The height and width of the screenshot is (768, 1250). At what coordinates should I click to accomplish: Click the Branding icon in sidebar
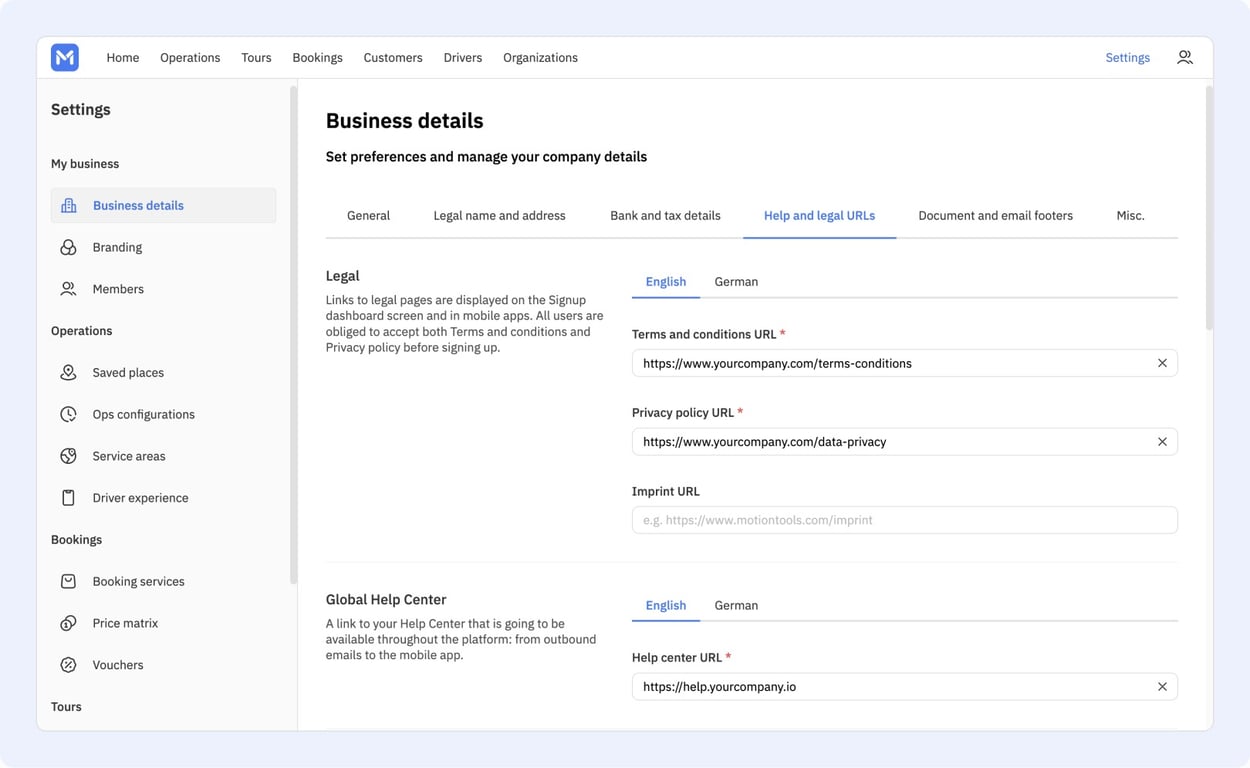68,247
